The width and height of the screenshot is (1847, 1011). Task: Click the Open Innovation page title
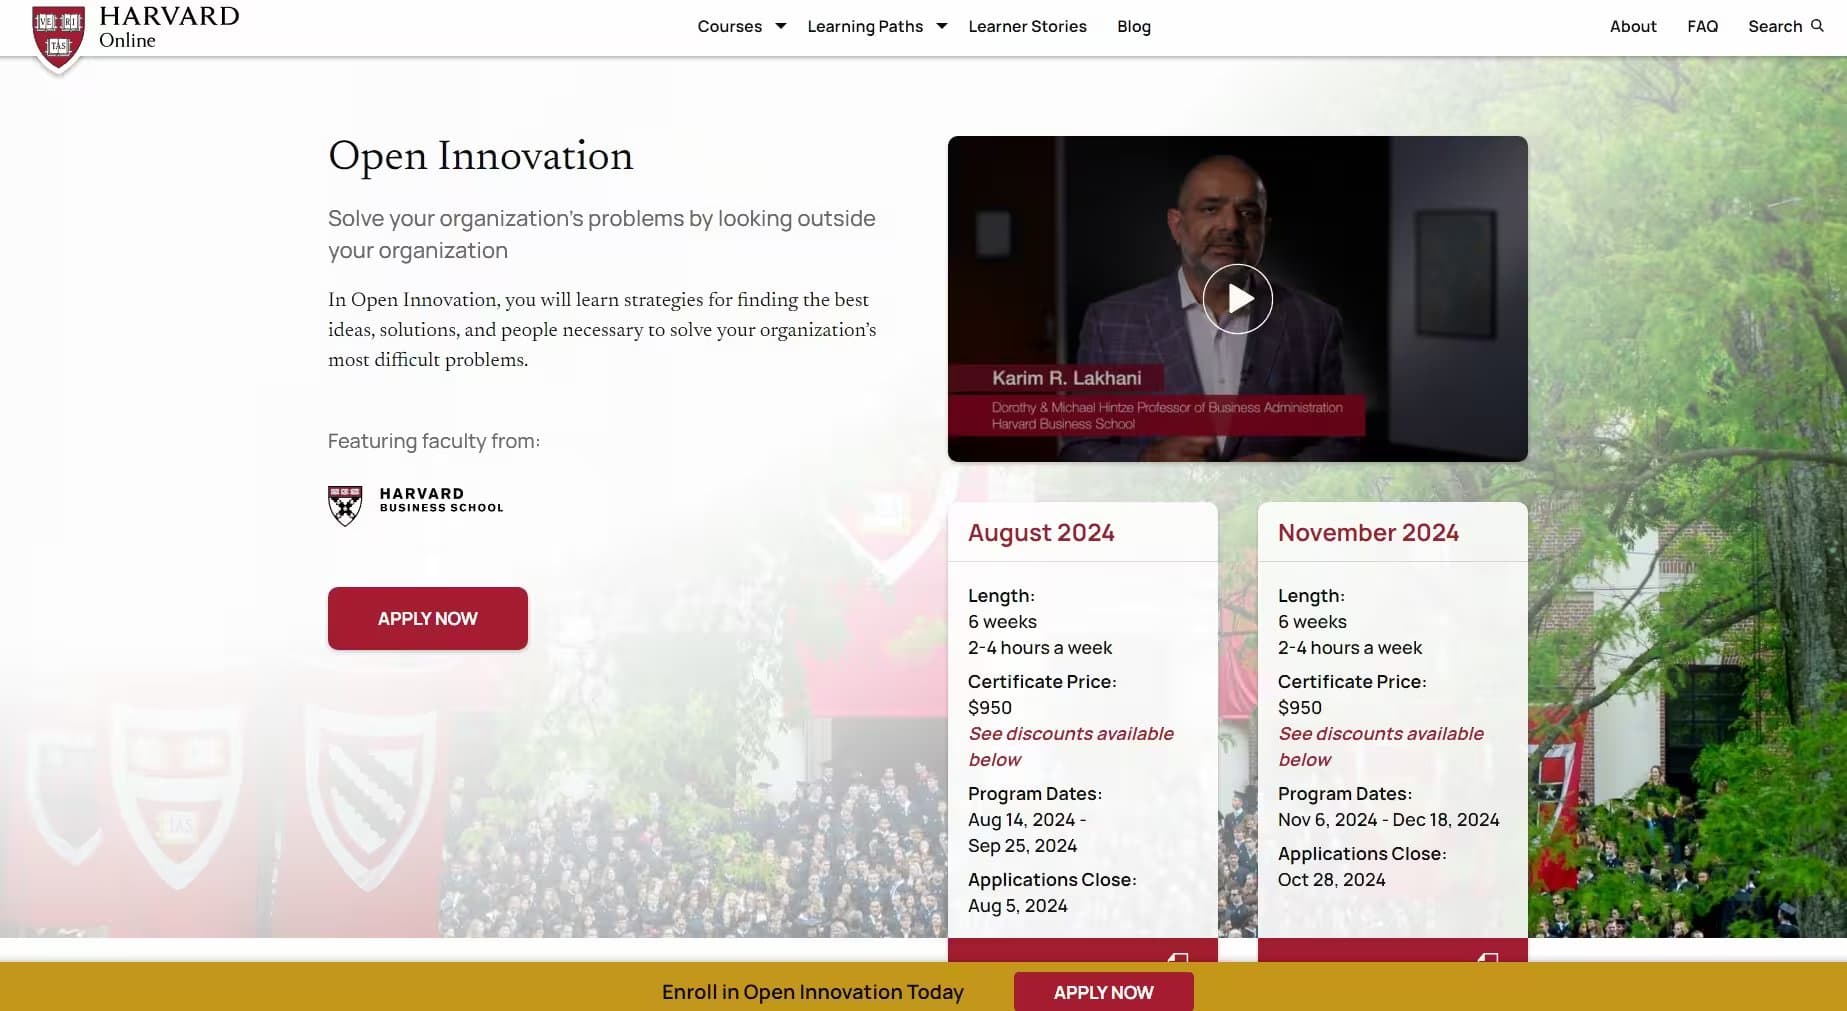[480, 156]
